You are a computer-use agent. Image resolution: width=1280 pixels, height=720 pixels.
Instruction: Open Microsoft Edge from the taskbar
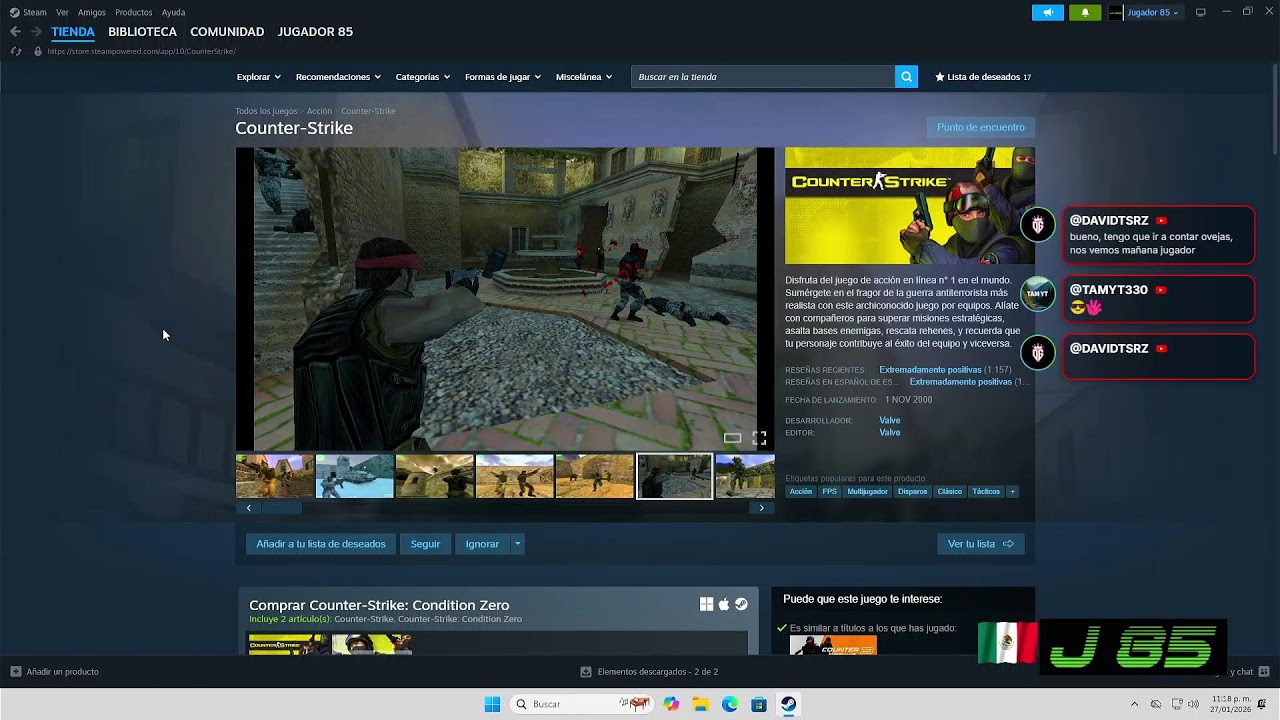tap(730, 704)
